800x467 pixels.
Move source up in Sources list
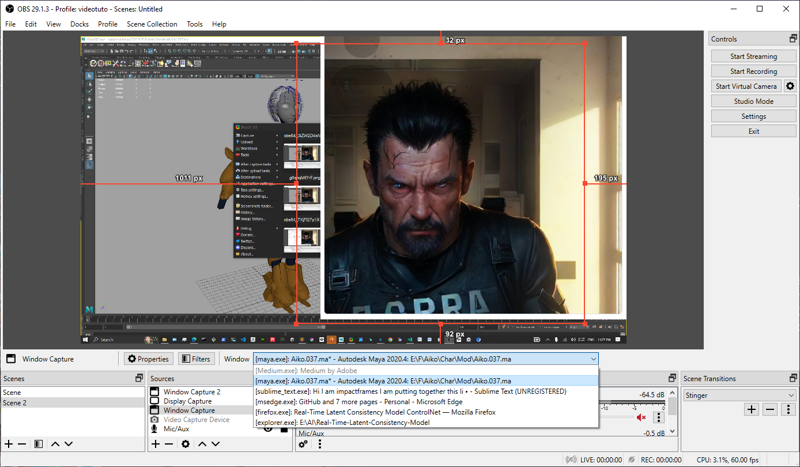(202, 444)
